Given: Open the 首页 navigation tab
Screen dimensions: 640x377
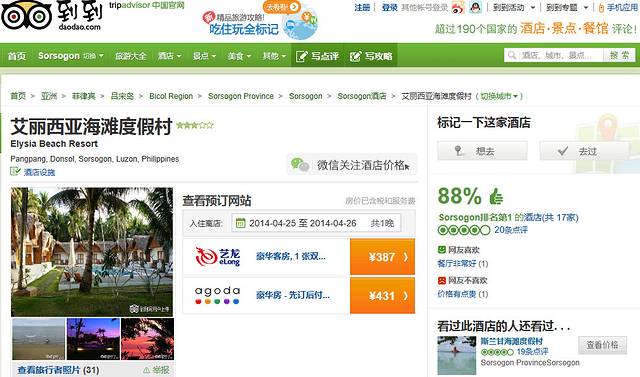Looking at the screenshot, I should click(x=17, y=56).
